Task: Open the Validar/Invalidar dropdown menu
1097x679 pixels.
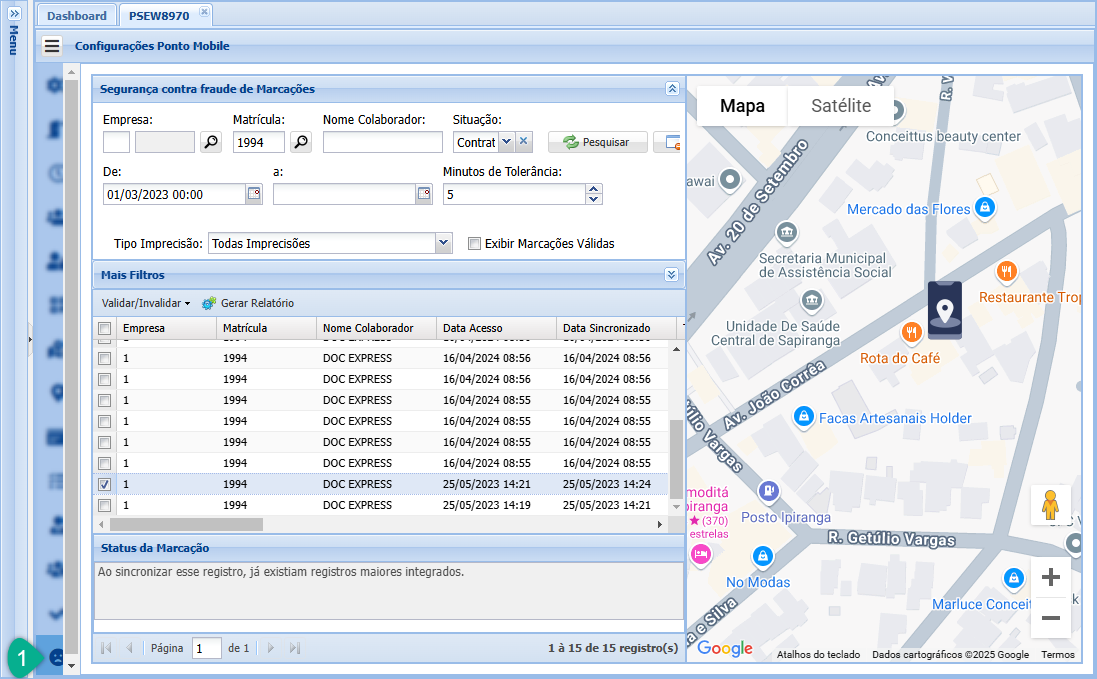Action: point(145,303)
